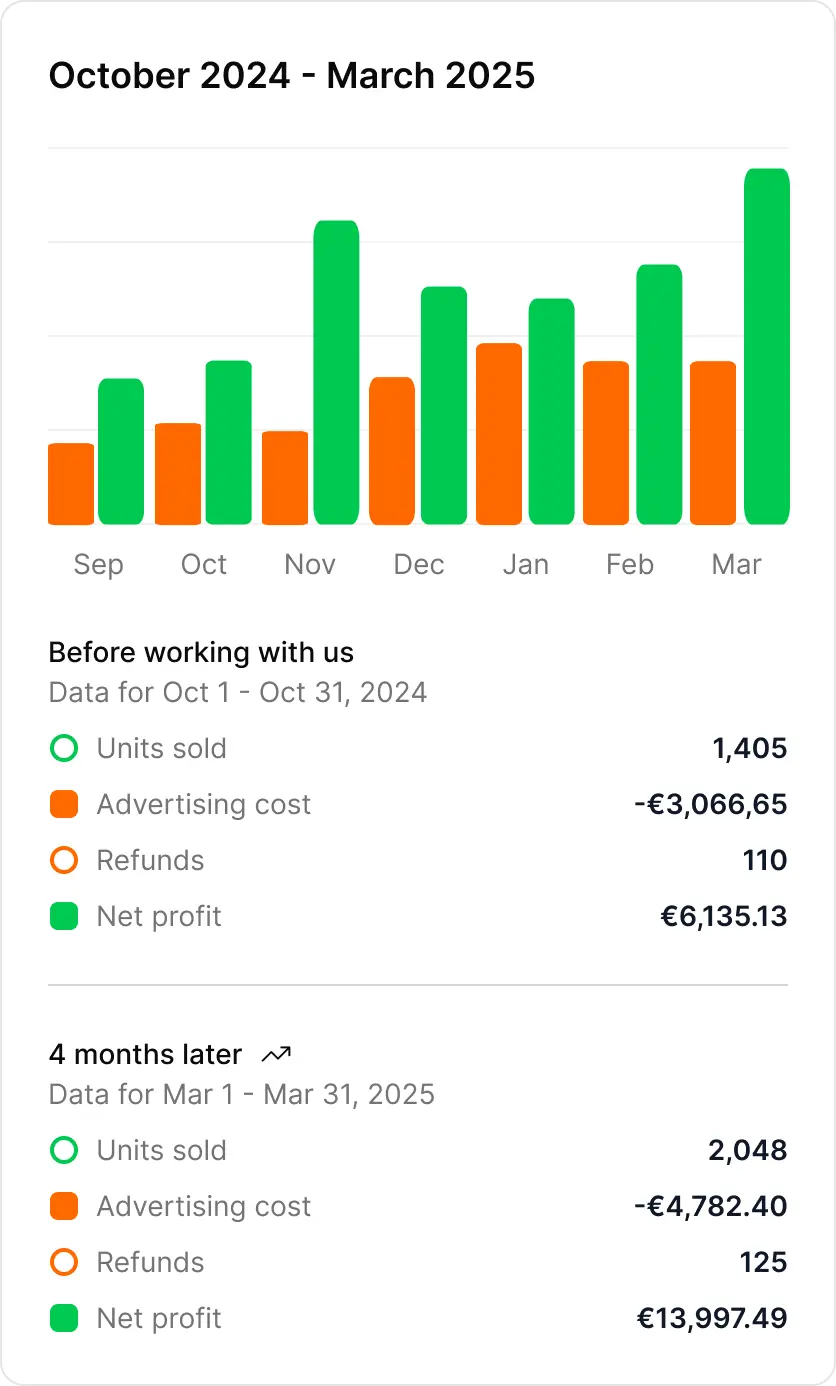Click the '4 months later' heading
Screen dimensions: 836x1386
coord(145,1054)
